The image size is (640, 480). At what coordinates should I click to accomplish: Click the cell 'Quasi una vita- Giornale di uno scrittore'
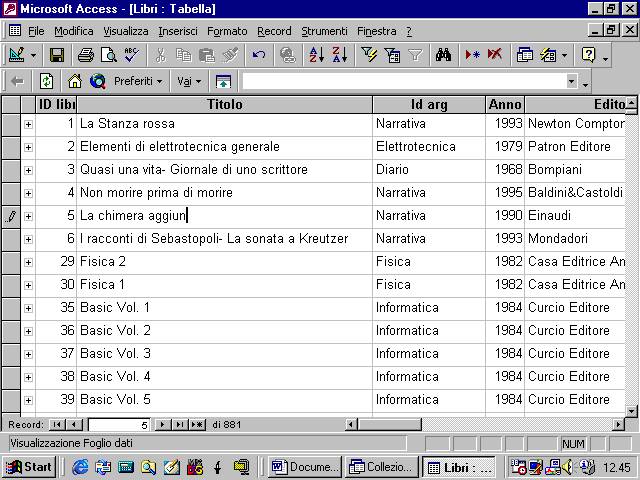coord(224,170)
